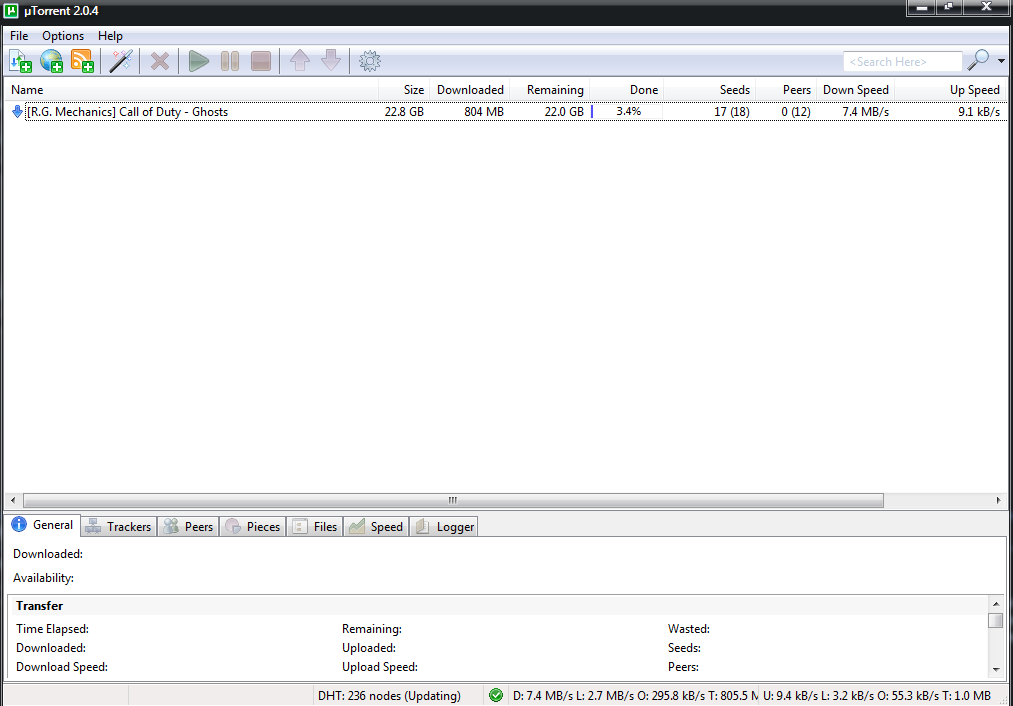The height and width of the screenshot is (706, 1013).
Task: Sort by the Seeds column header
Action: pyautogui.click(x=709, y=90)
